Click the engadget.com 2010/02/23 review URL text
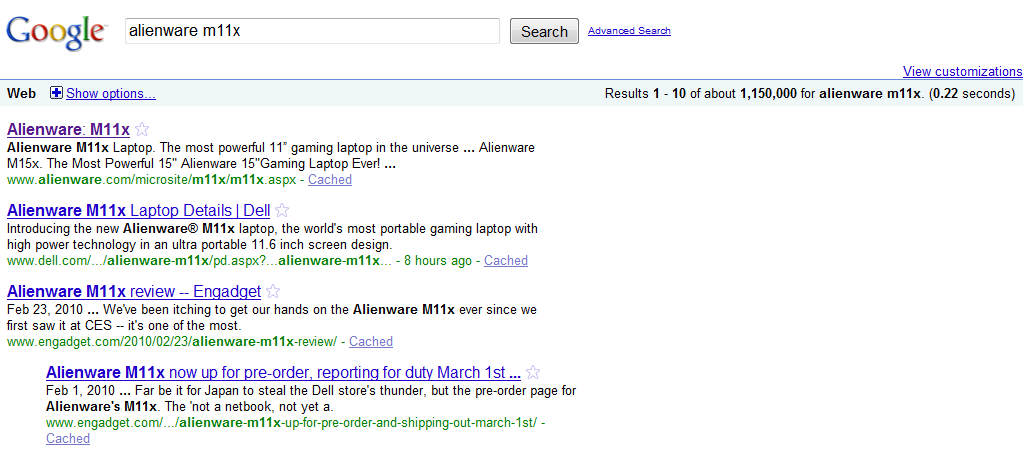 pyautogui.click(x=172, y=342)
